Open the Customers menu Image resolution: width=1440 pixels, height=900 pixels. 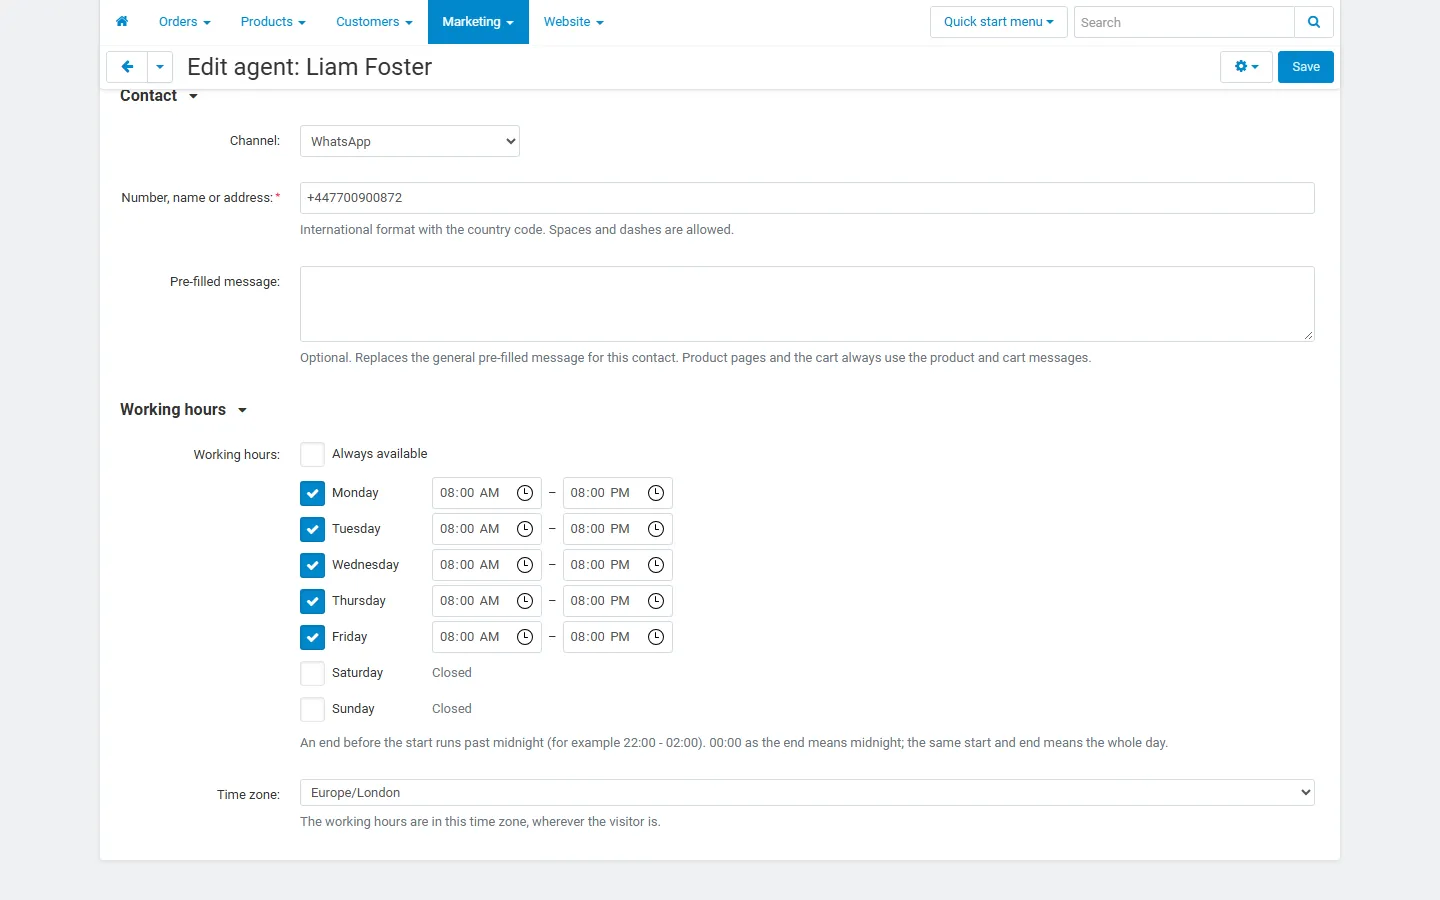pyautogui.click(x=374, y=22)
